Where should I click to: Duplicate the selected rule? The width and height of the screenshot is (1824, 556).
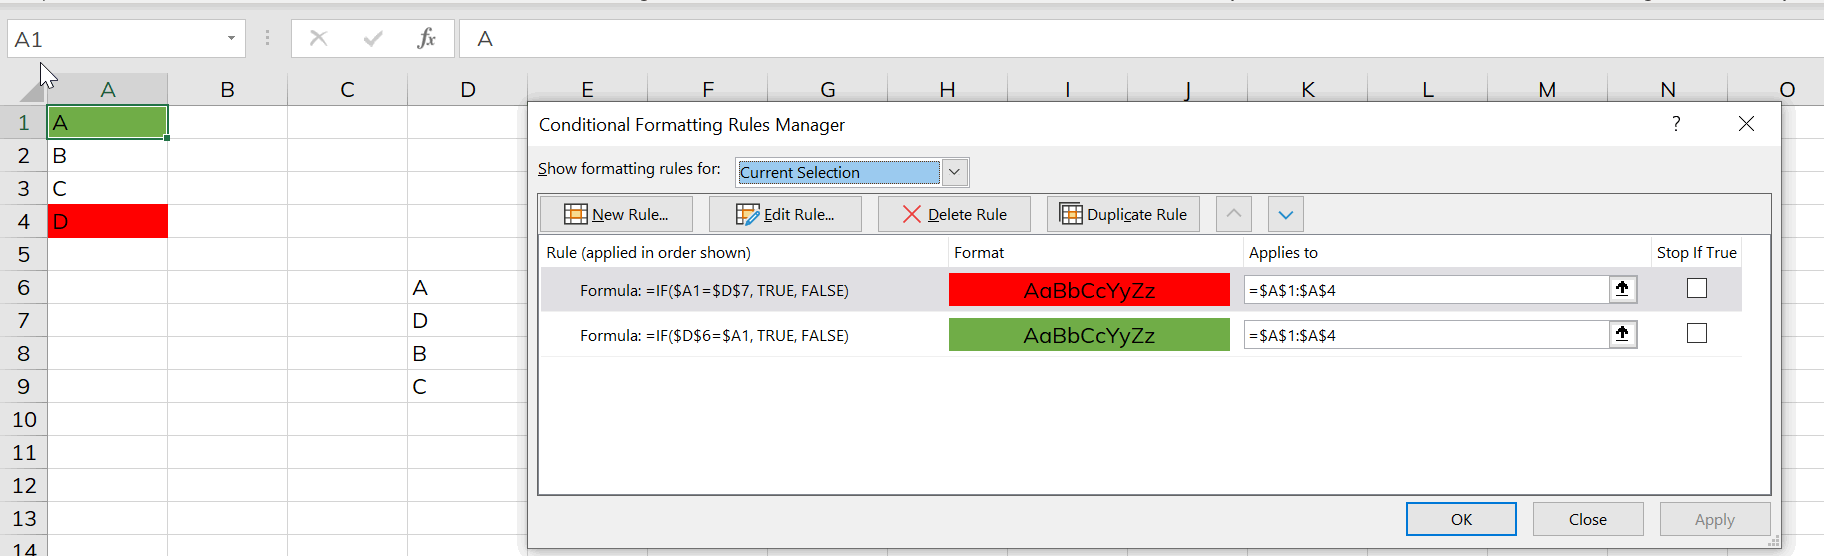point(1123,214)
